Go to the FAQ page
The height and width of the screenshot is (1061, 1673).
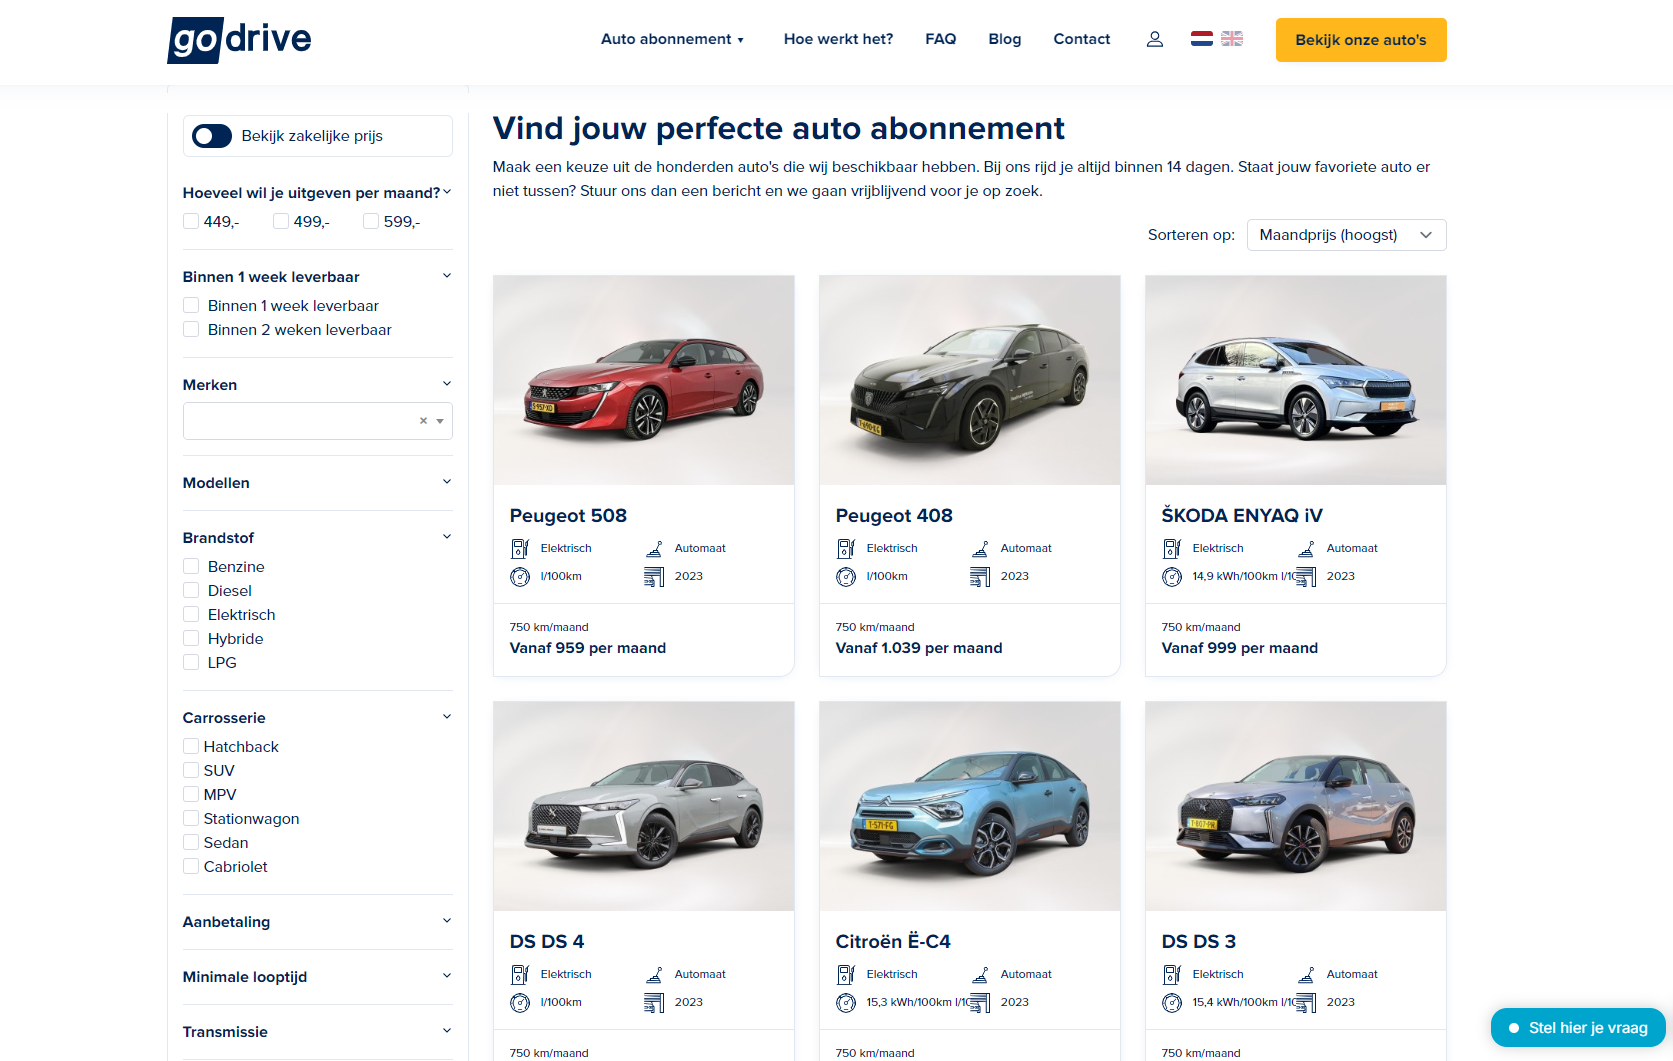point(940,39)
